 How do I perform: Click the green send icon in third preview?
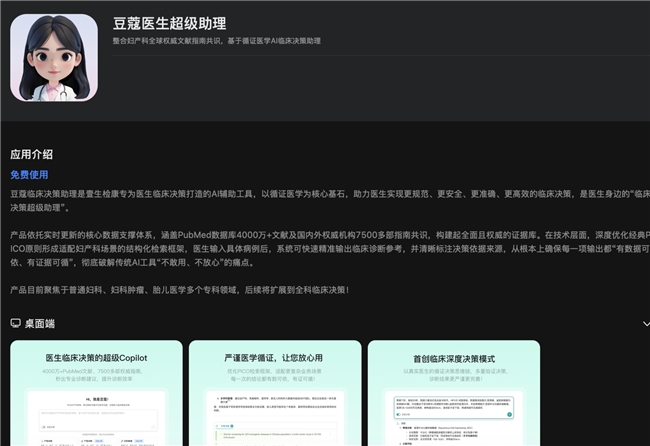[509, 413]
